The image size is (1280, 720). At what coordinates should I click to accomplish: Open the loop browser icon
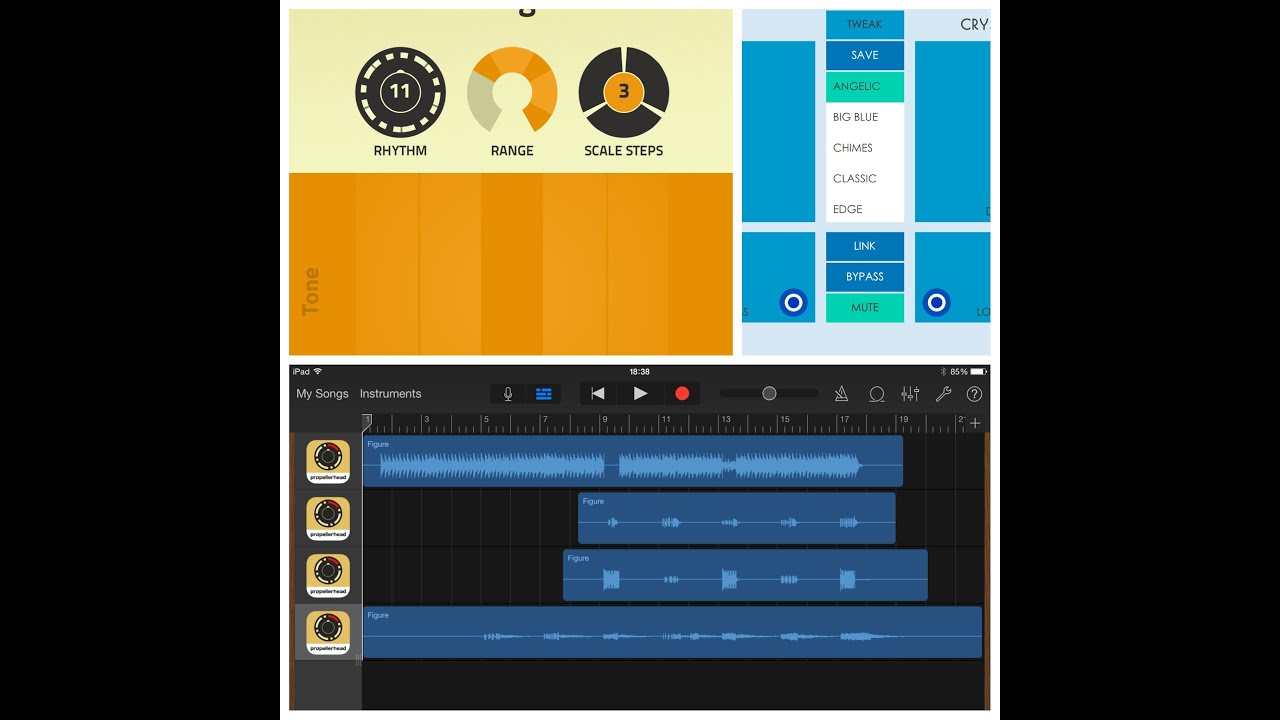[877, 394]
